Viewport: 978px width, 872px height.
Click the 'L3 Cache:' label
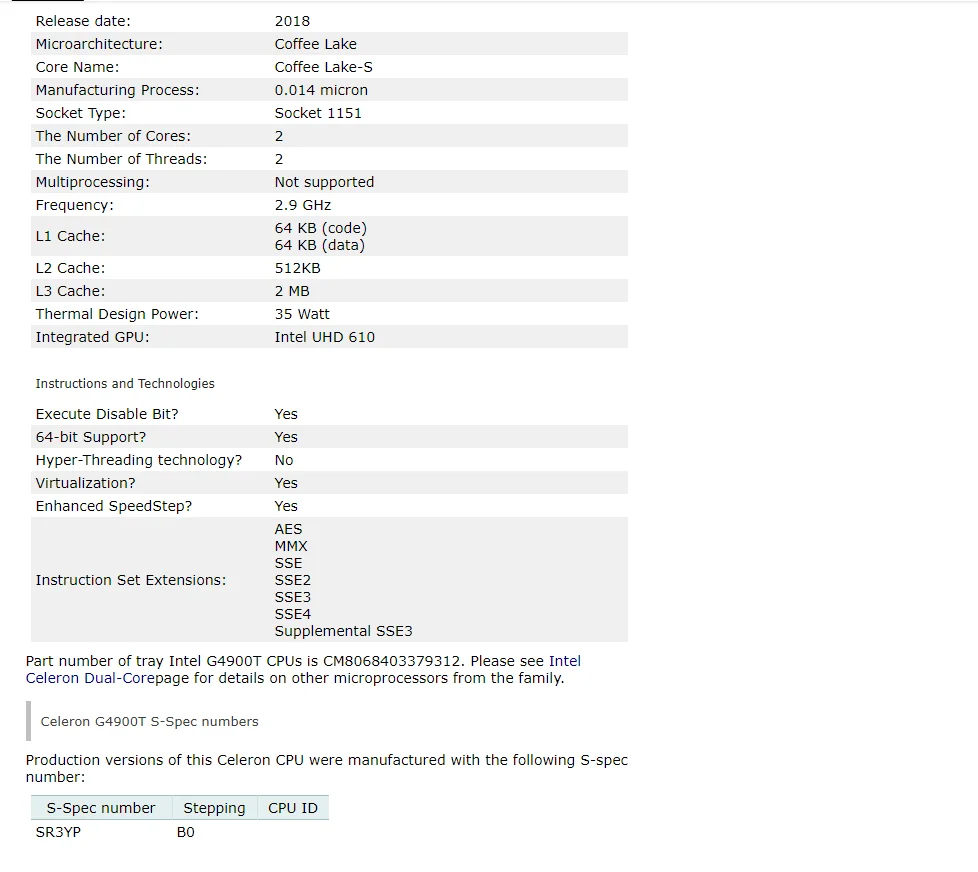[x=70, y=291]
